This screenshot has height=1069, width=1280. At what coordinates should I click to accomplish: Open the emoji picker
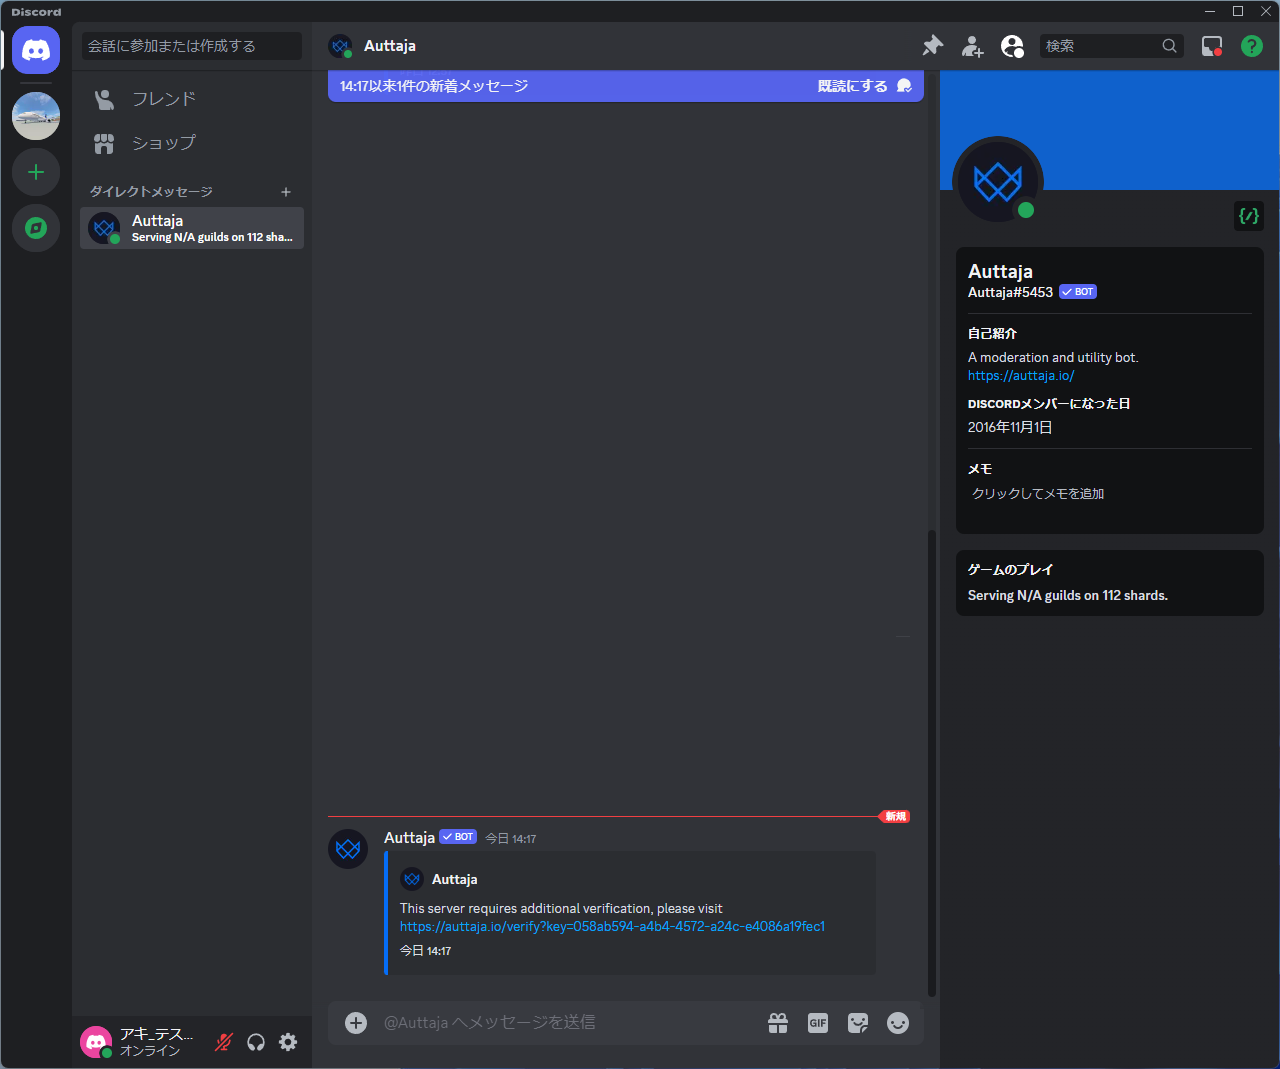coord(898,1023)
